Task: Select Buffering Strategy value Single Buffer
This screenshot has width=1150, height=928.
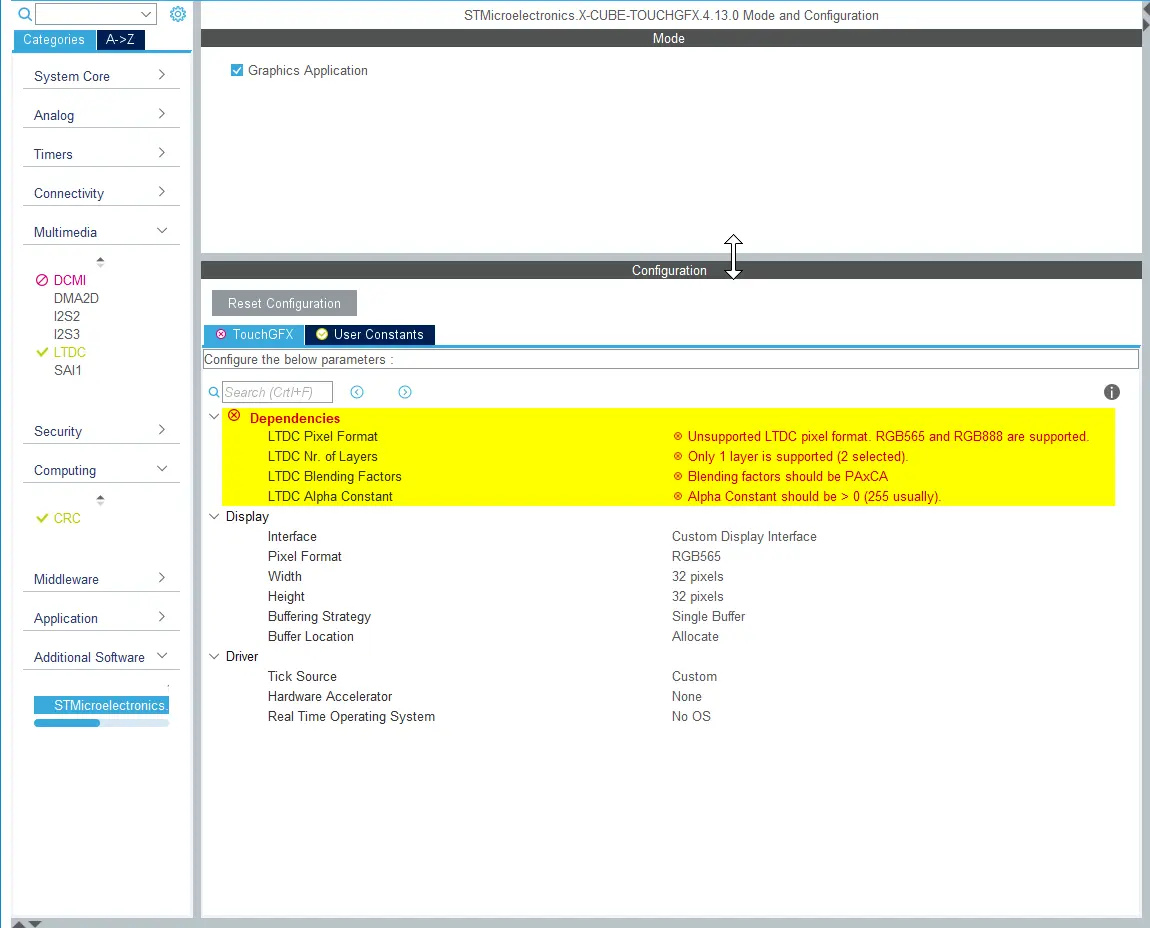Action: click(x=708, y=617)
